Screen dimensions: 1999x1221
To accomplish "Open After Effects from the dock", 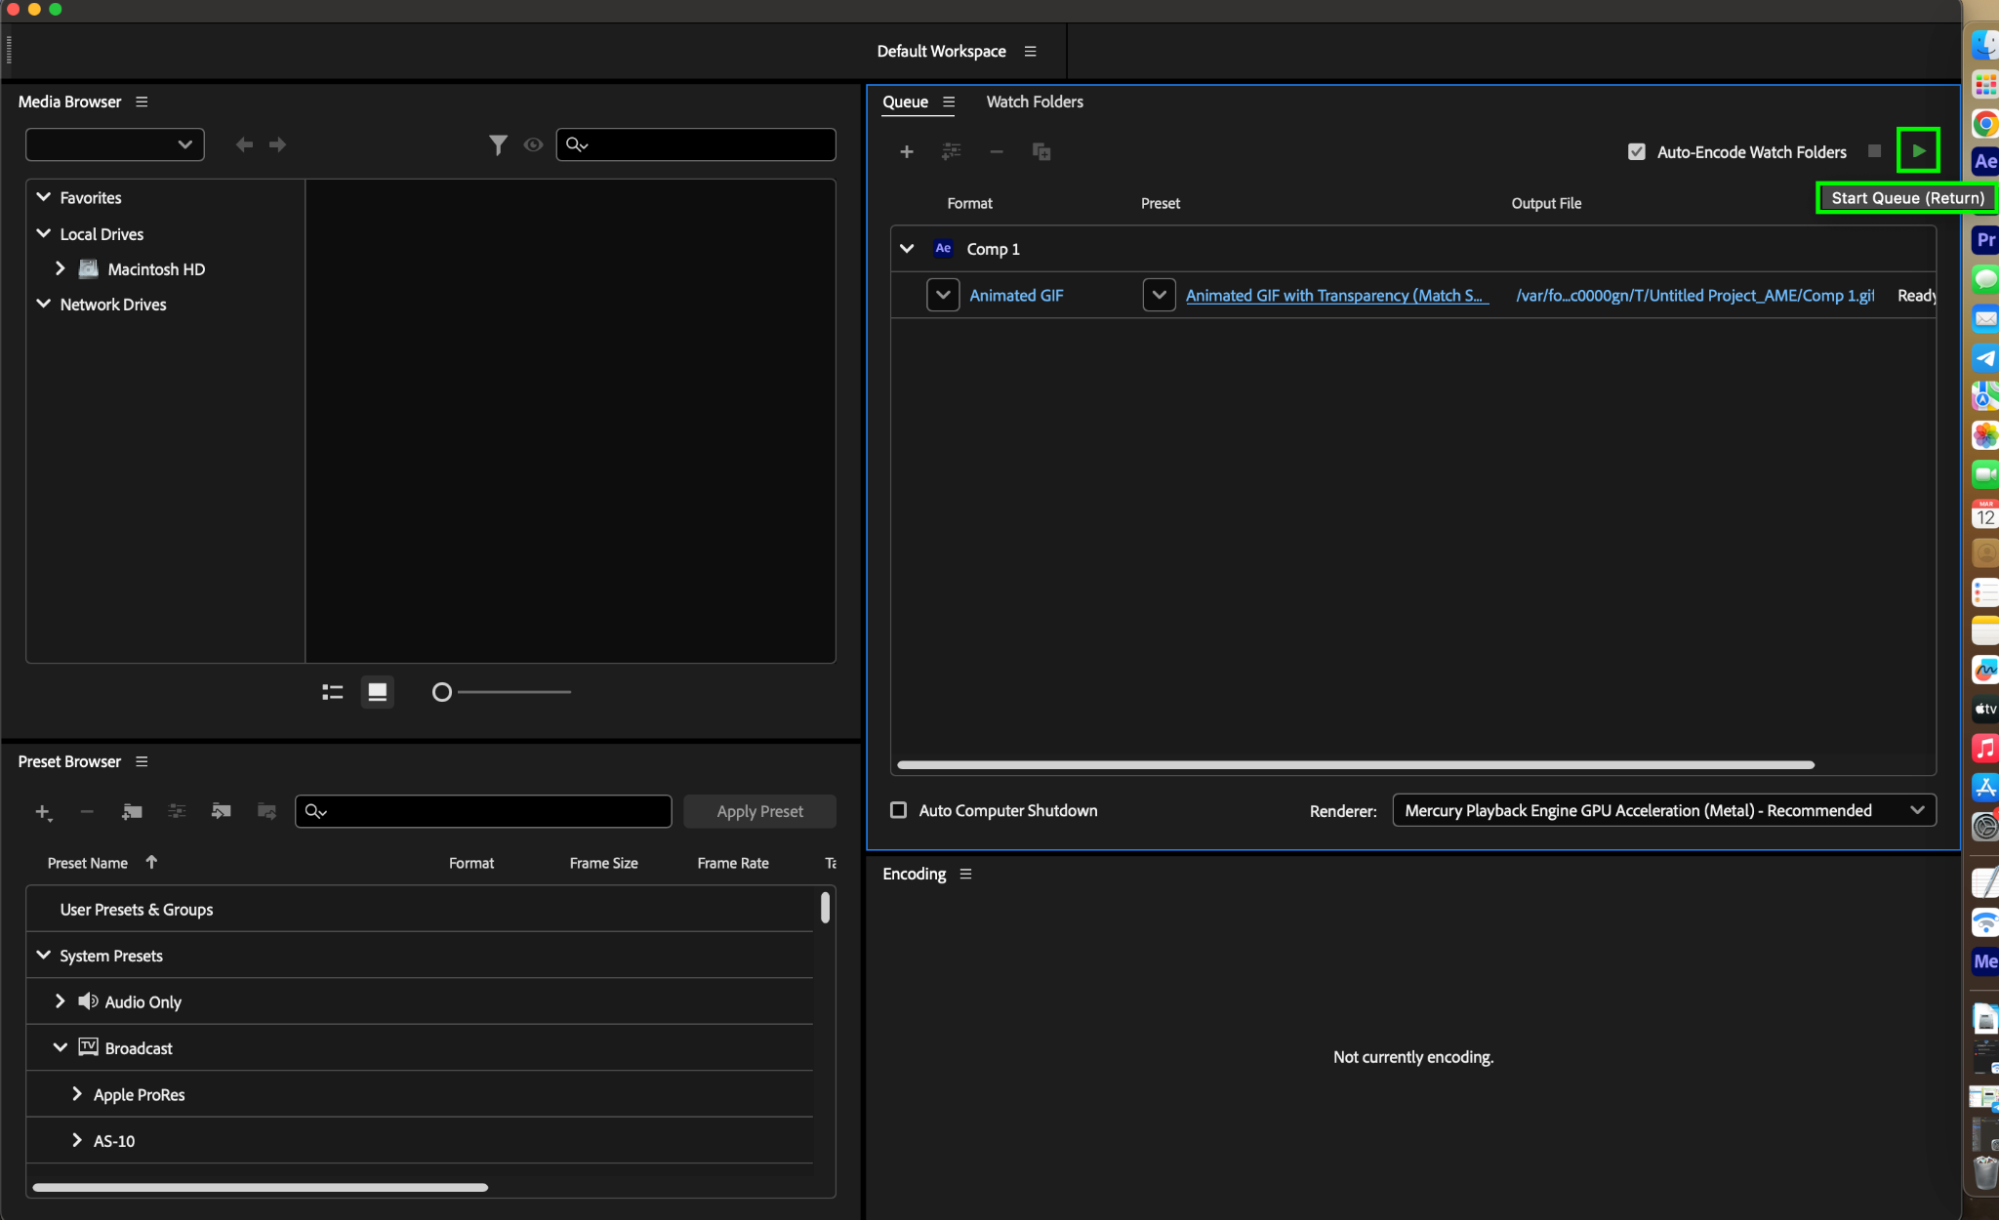I will (x=1985, y=161).
